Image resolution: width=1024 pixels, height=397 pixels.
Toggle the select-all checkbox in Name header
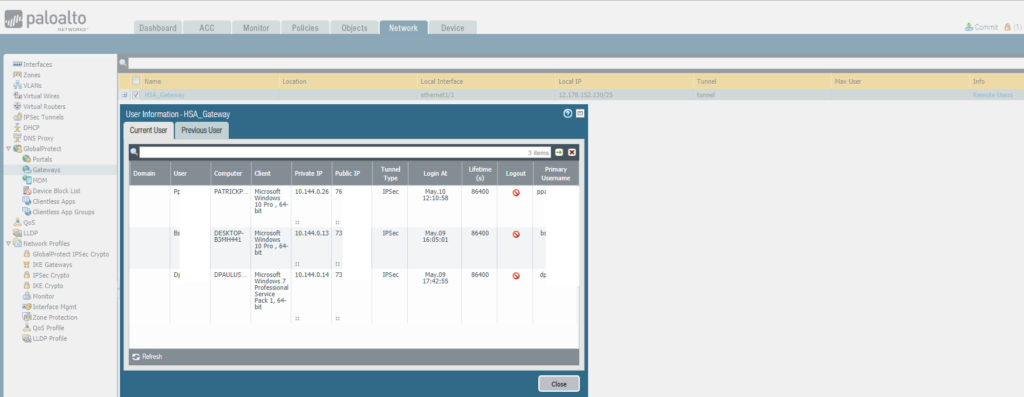136,82
